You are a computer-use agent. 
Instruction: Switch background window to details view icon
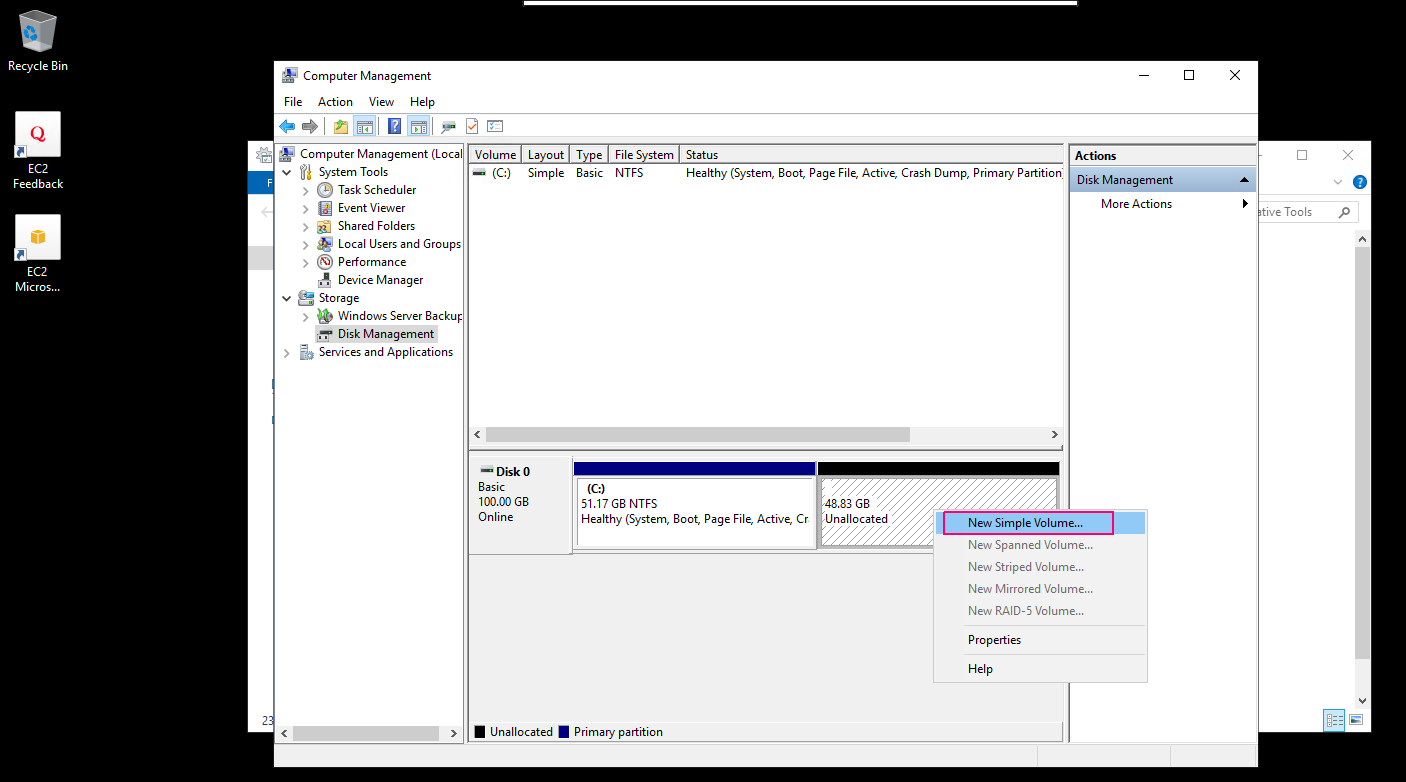point(1334,719)
